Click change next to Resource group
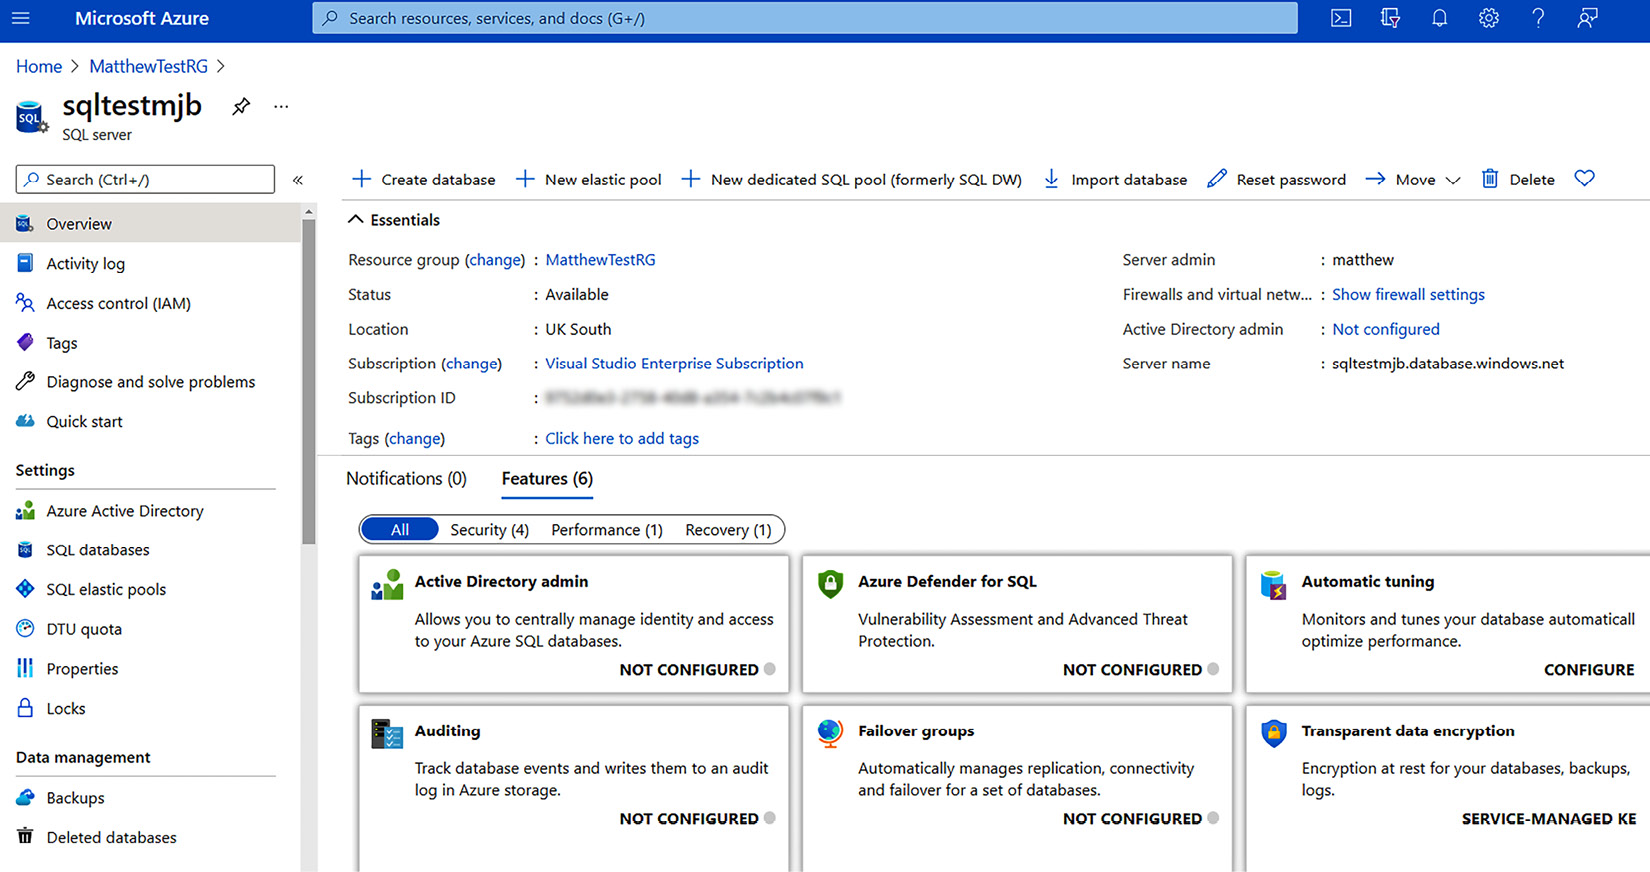This screenshot has height=872, width=1650. click(495, 259)
